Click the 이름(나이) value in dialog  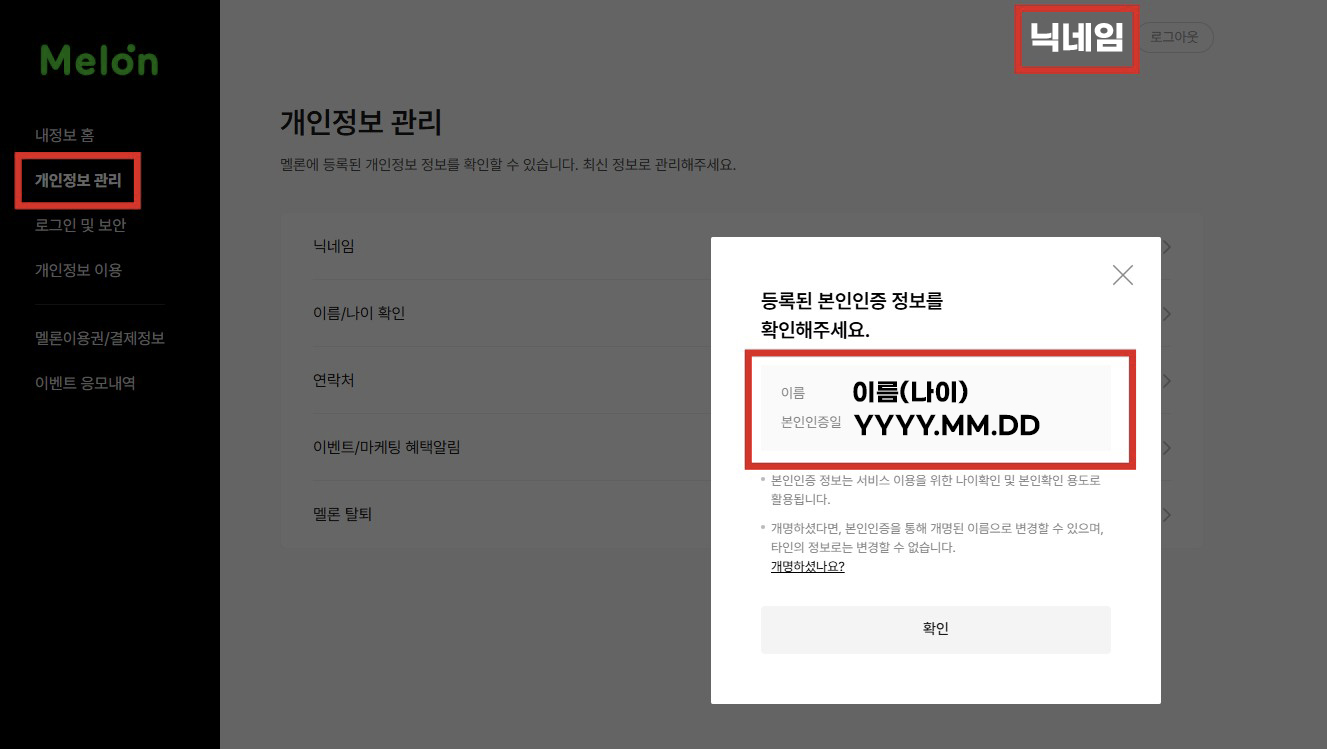pos(910,392)
